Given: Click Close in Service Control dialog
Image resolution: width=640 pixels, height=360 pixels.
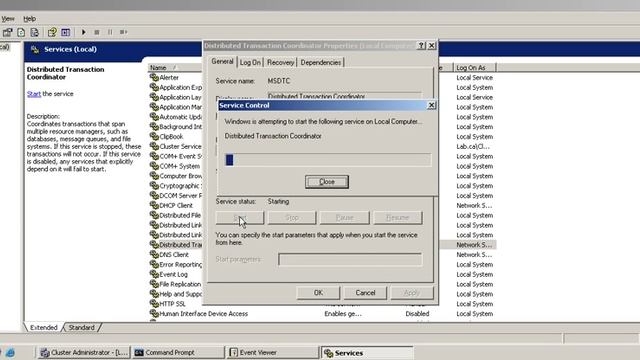Looking at the screenshot, I should [x=327, y=182].
